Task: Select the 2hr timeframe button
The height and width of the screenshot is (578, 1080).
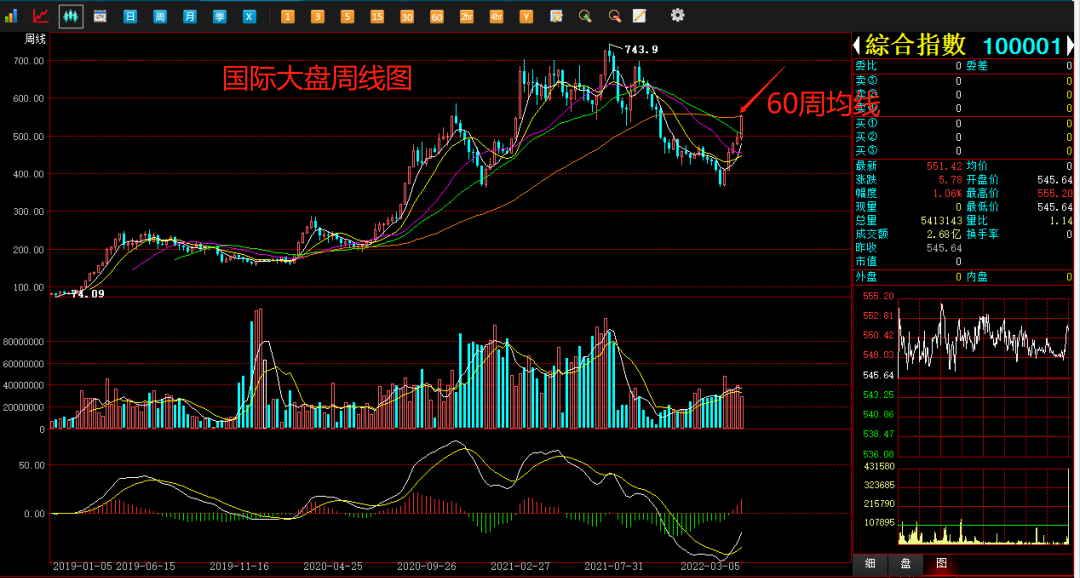Action: coord(466,16)
